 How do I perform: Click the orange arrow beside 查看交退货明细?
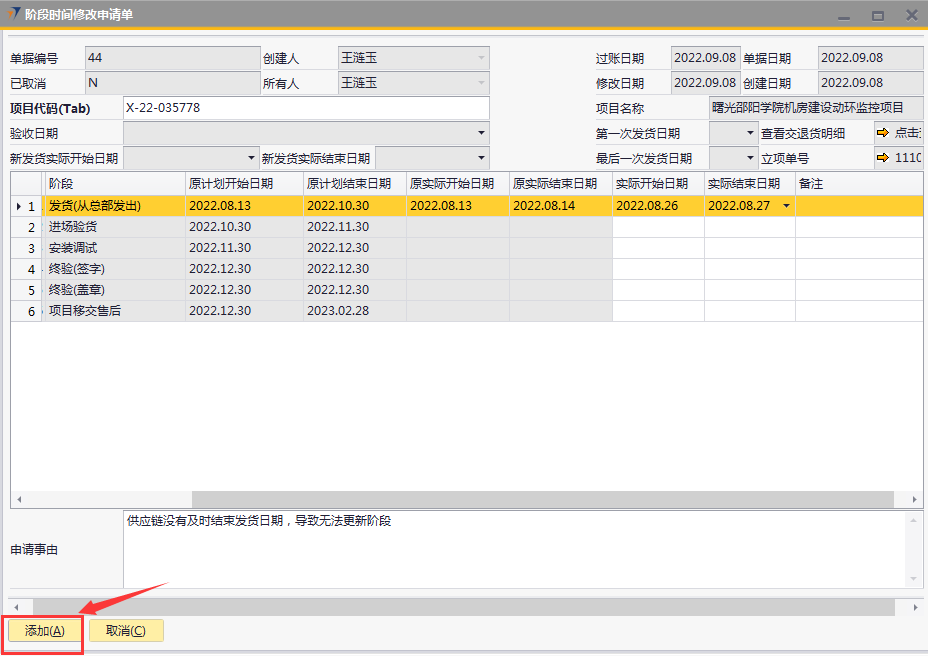click(x=882, y=133)
